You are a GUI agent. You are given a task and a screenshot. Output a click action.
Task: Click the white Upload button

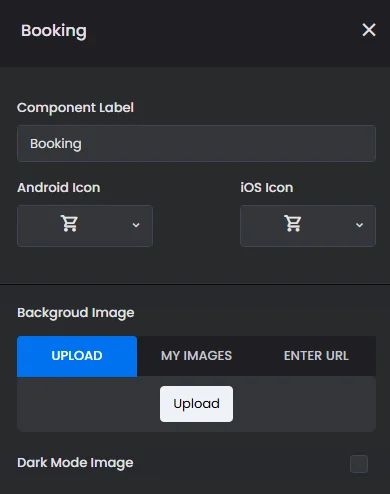click(x=196, y=404)
